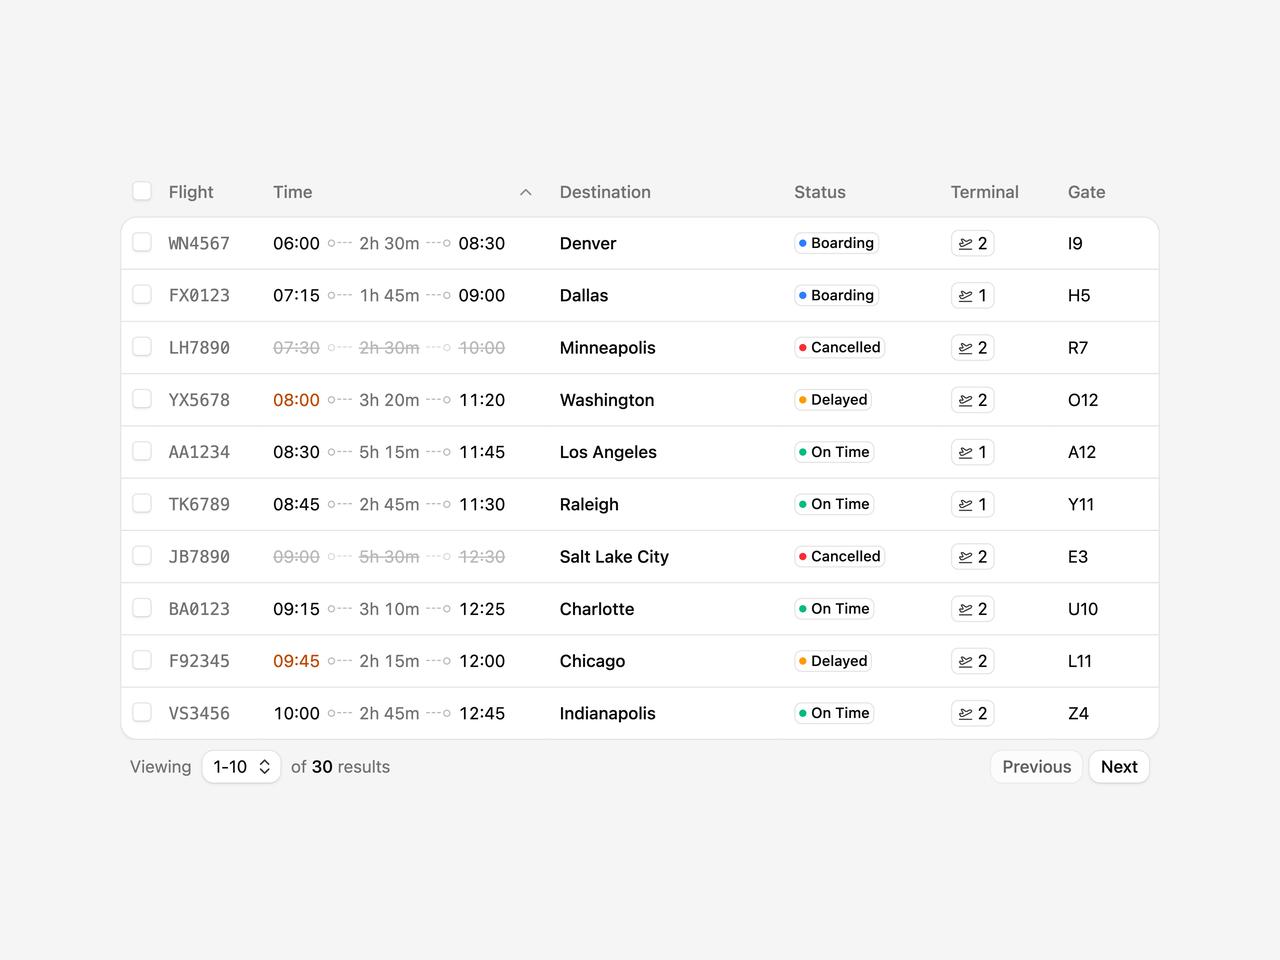Viewport: 1280px width, 960px height.
Task: Click destination Los Angeles
Action: pos(608,452)
